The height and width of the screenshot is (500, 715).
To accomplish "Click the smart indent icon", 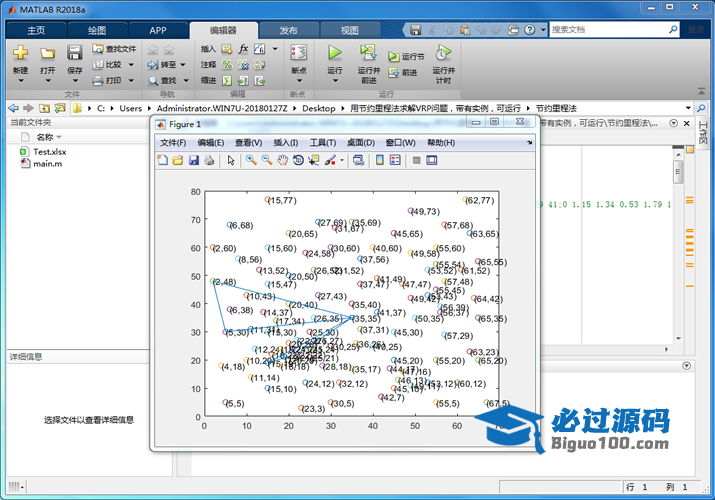I will click(x=227, y=81).
